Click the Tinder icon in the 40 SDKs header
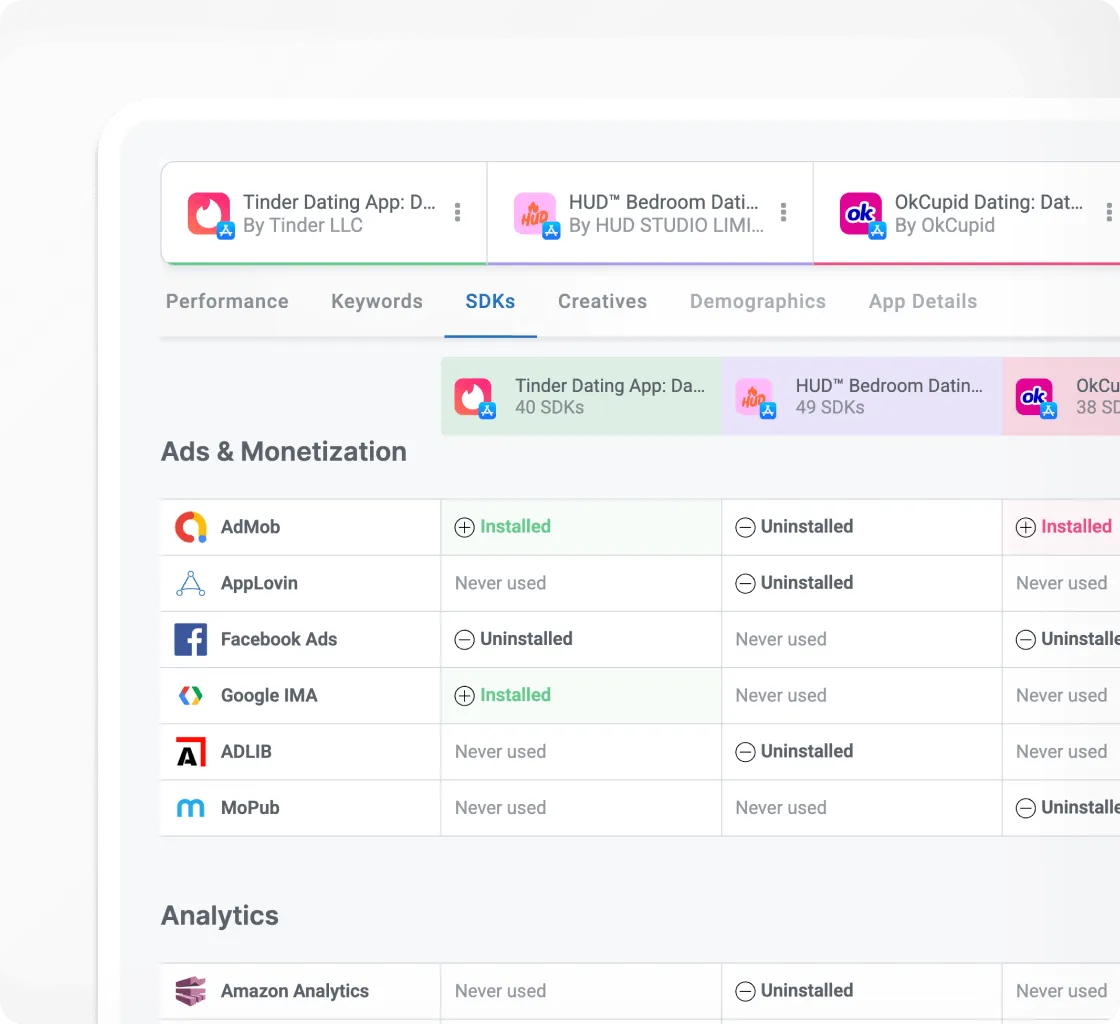The height and width of the screenshot is (1024, 1120). pos(474,397)
